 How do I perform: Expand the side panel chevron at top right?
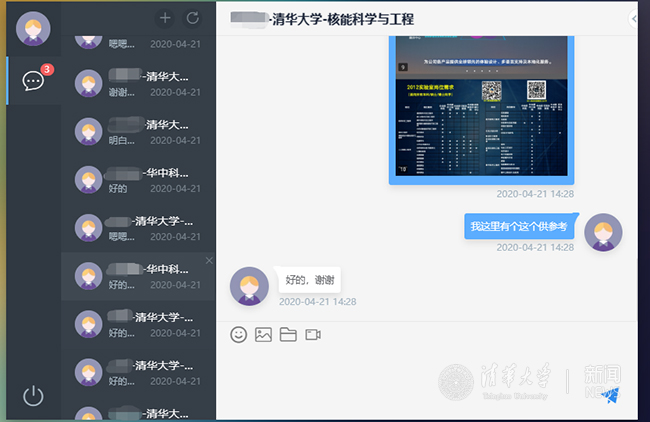pos(634,19)
